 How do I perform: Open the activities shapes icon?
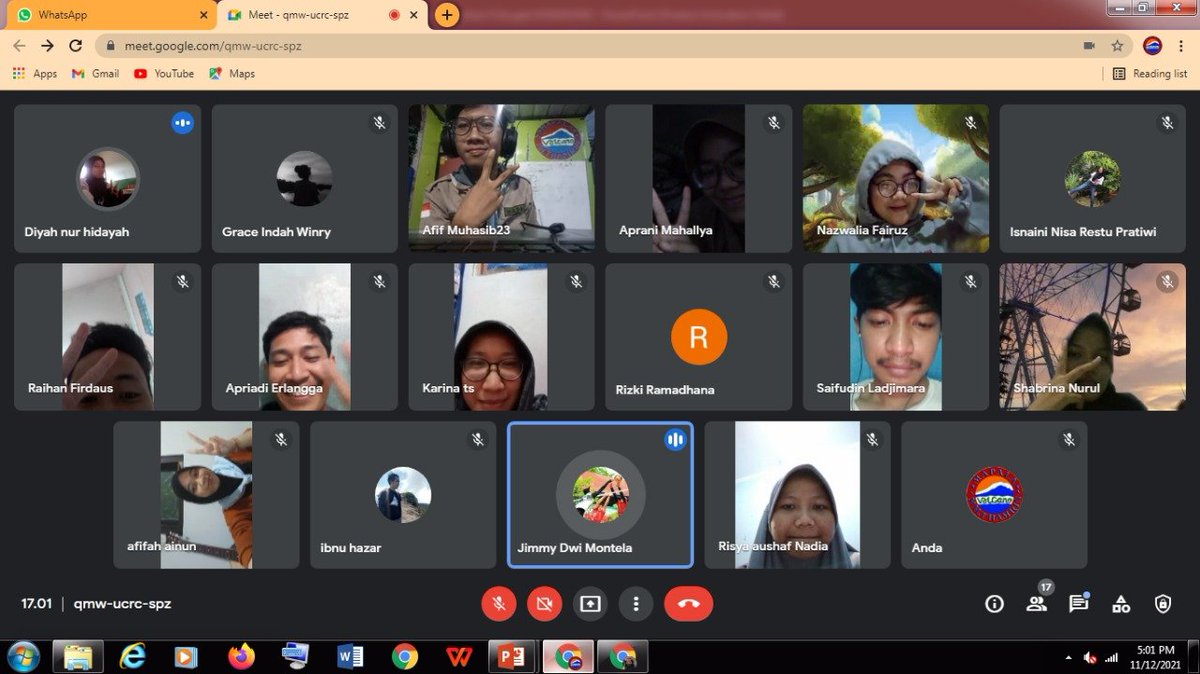pos(1121,604)
